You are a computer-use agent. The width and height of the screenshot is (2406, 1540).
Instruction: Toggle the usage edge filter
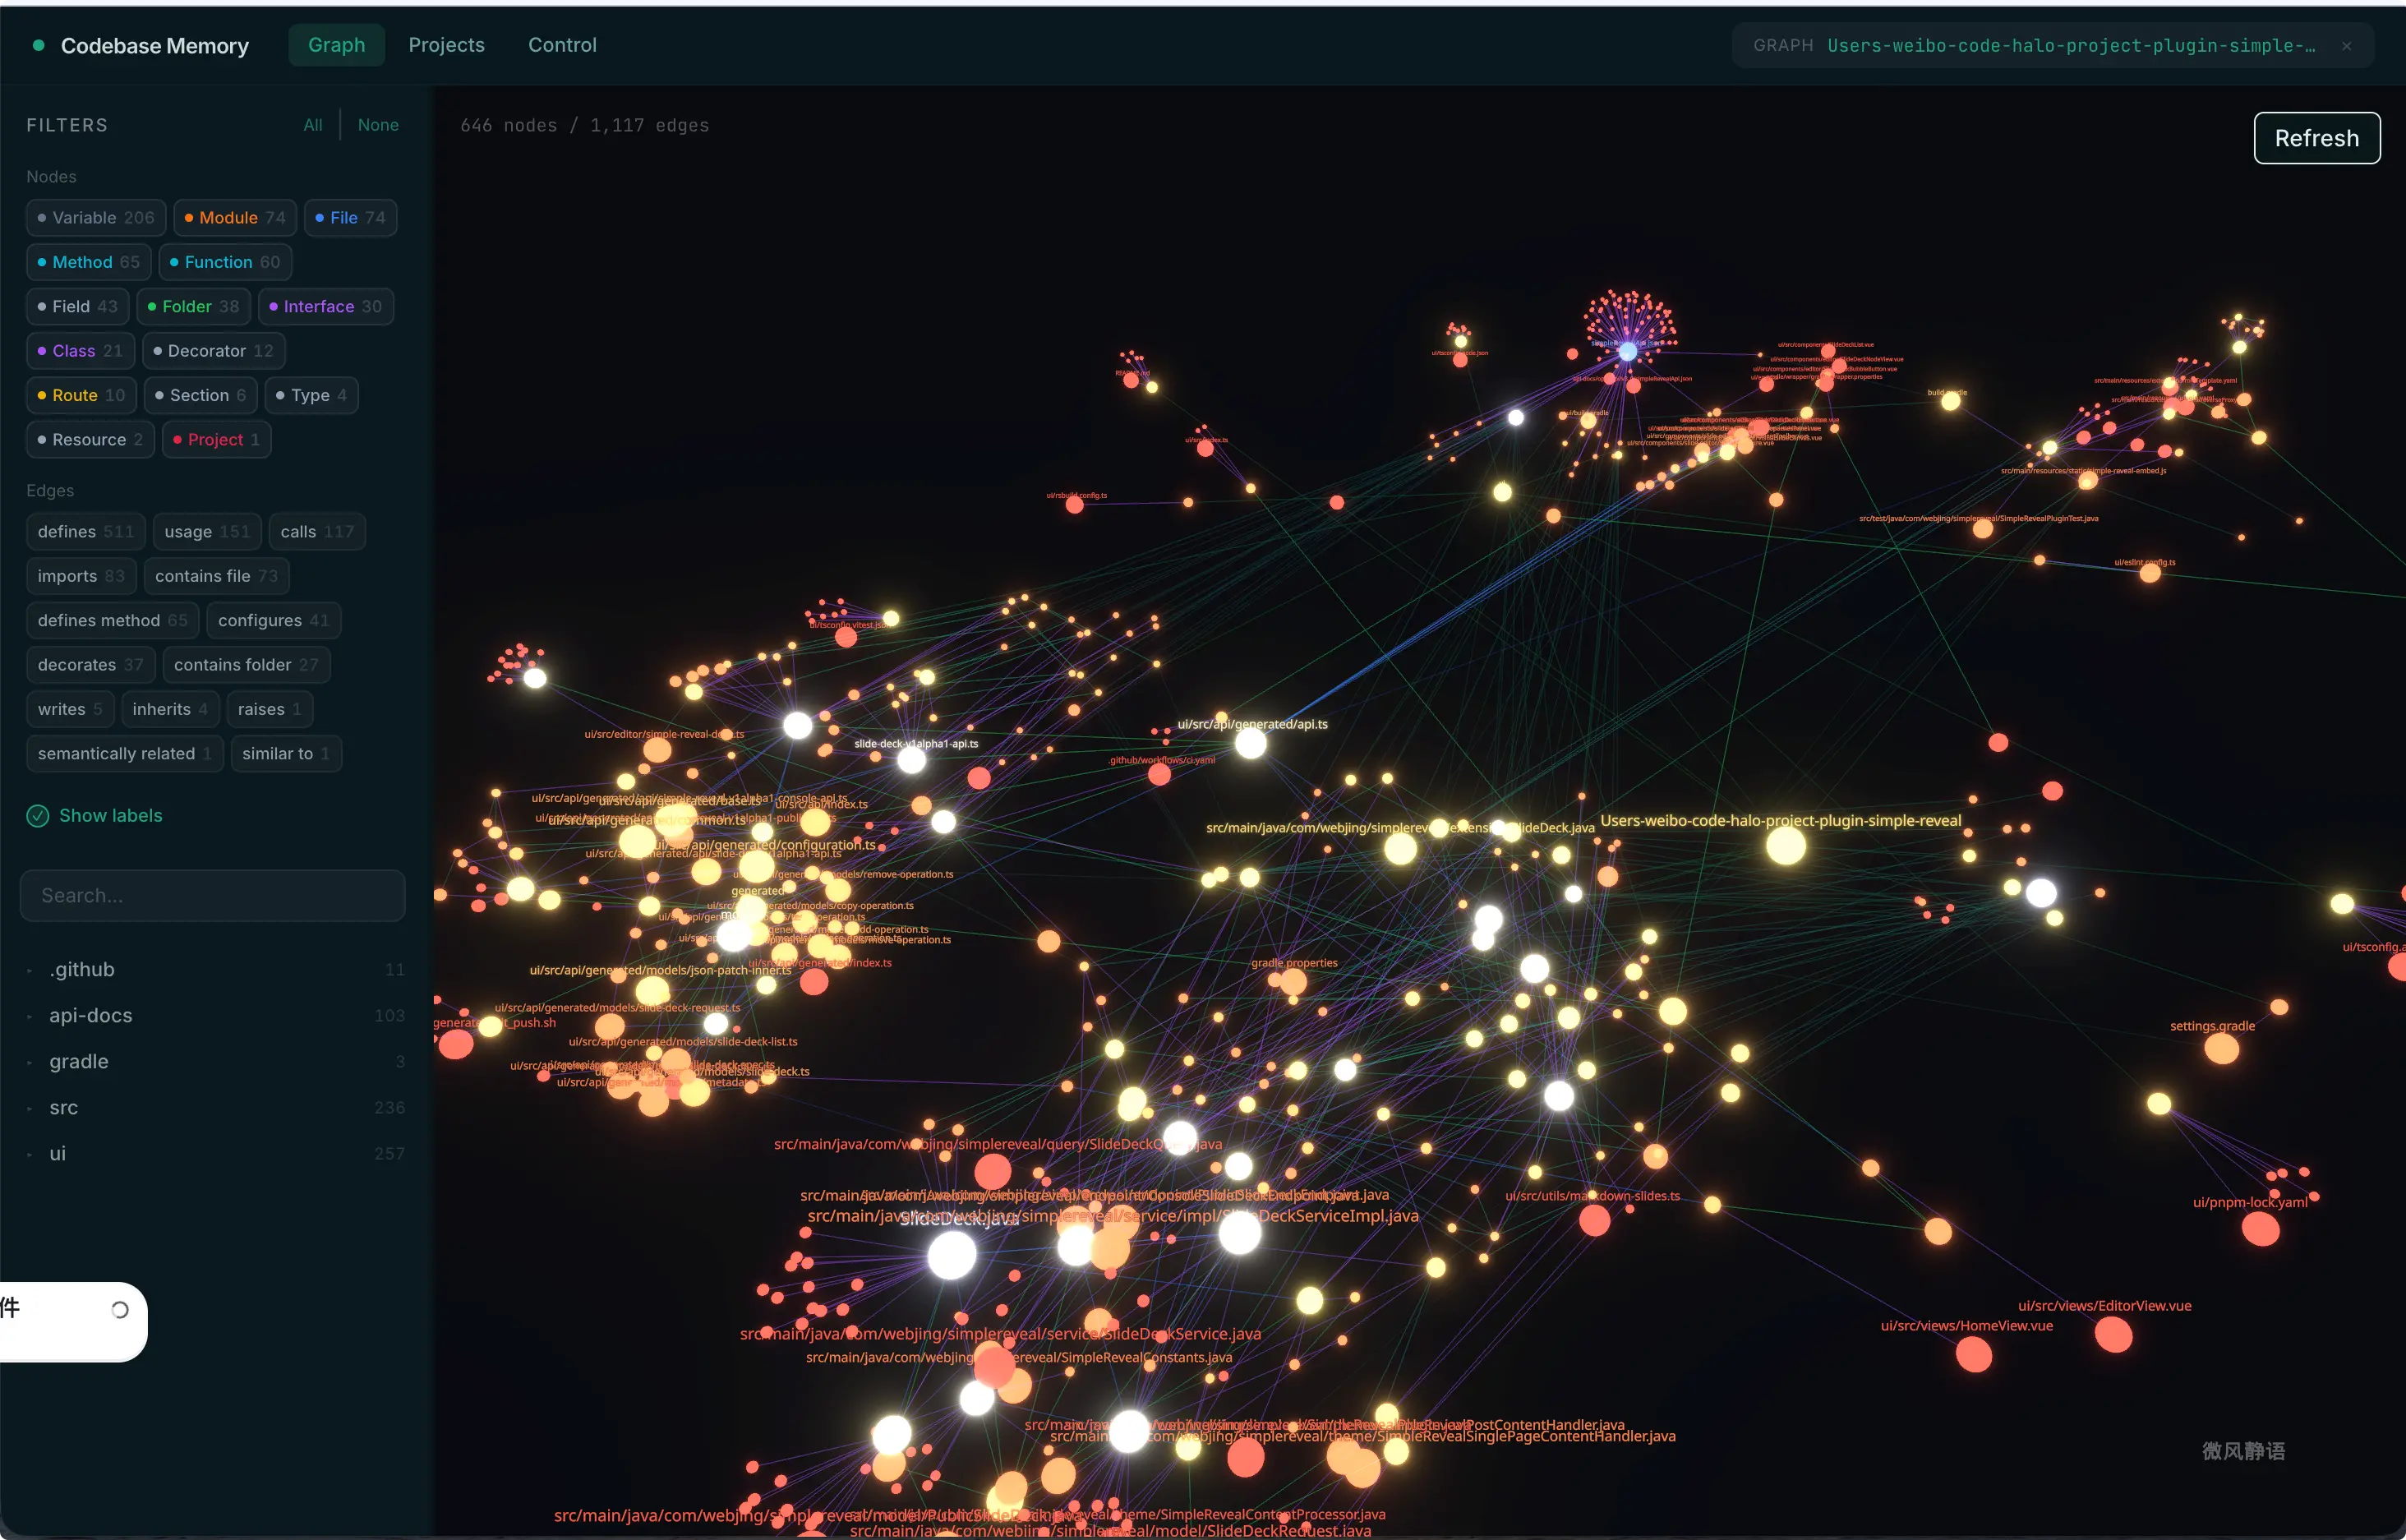(x=207, y=532)
